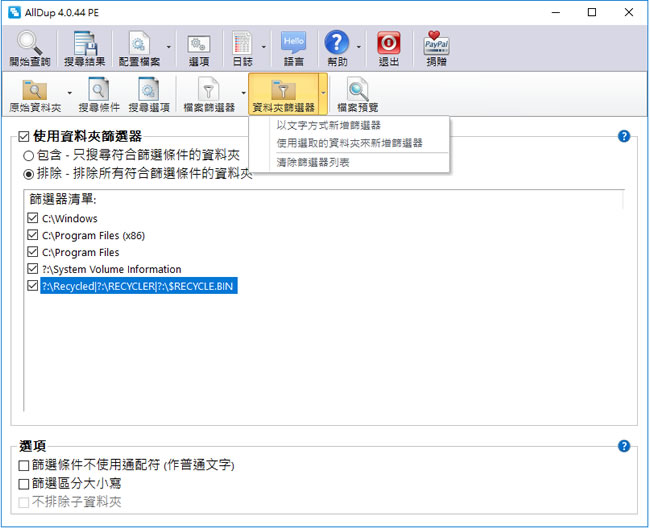650x529 pixels.
Task: Maximize the AllDup window
Action: click(592, 12)
